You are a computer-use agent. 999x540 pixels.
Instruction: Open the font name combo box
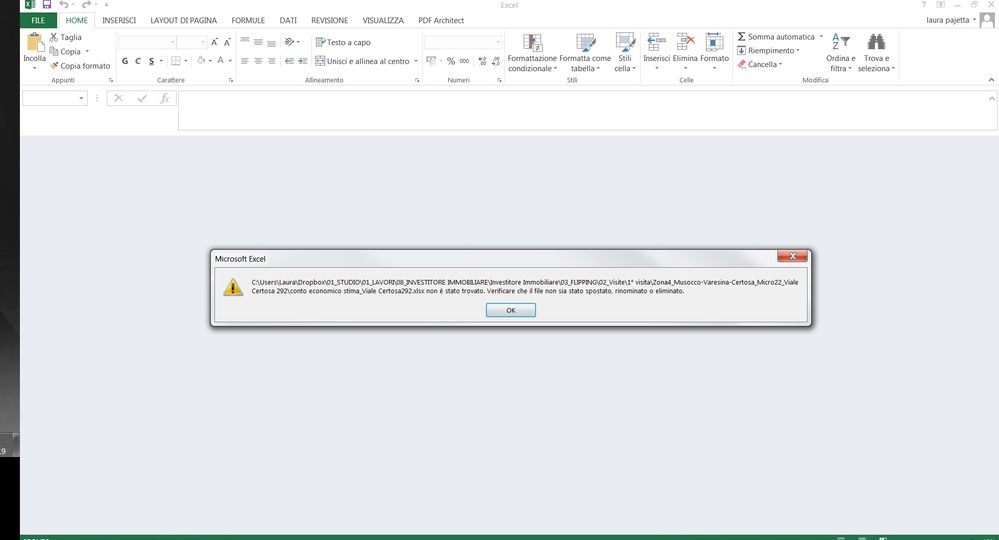(147, 42)
